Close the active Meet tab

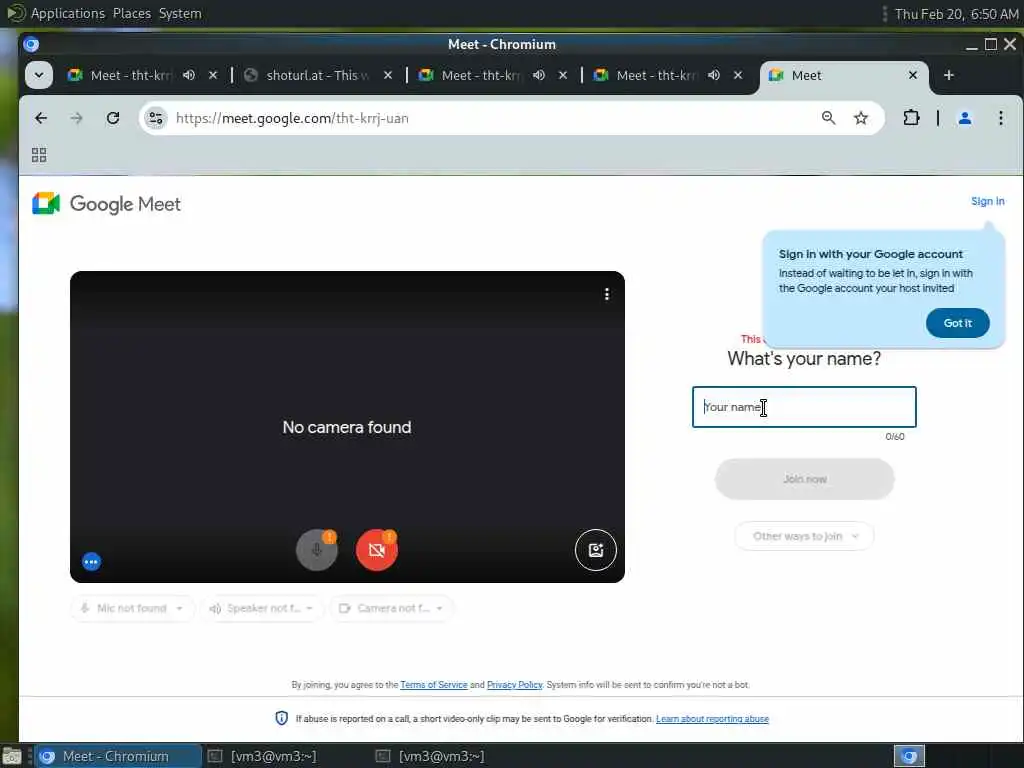[913, 75]
